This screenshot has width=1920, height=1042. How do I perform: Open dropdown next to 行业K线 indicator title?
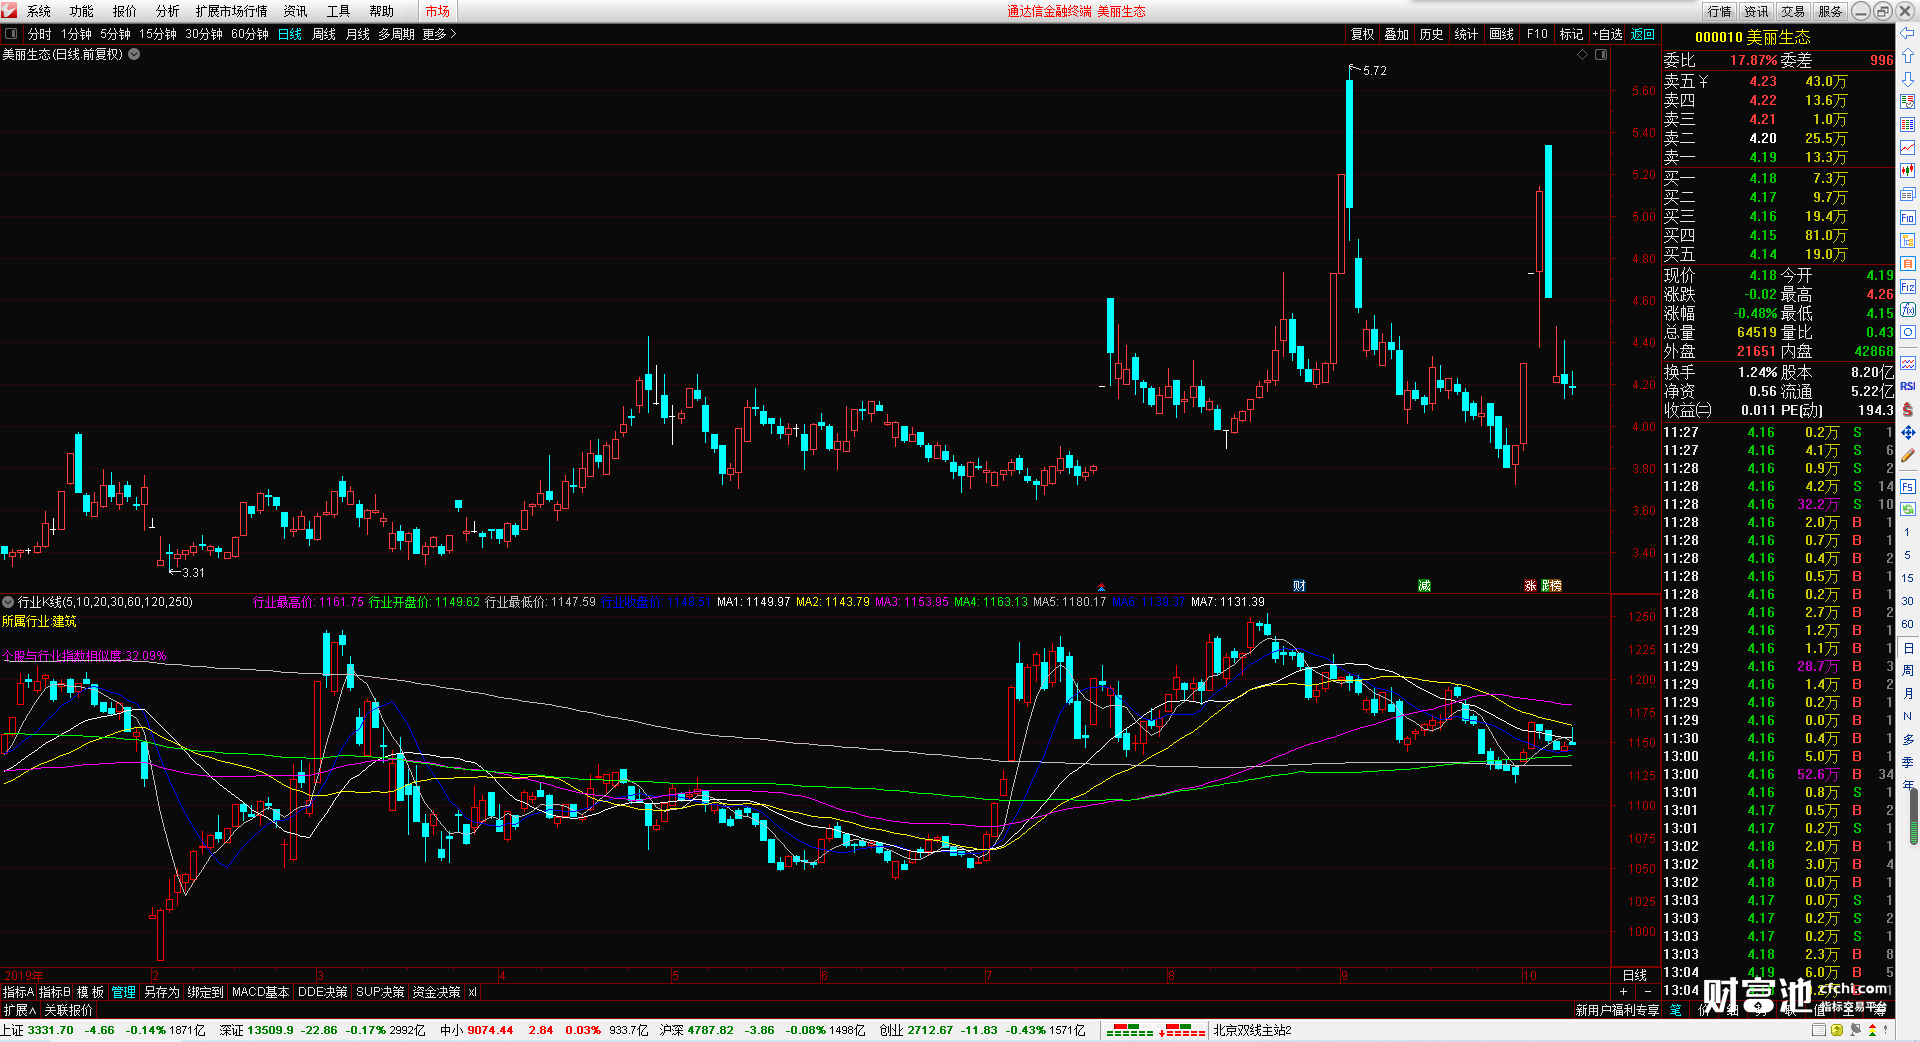point(8,602)
